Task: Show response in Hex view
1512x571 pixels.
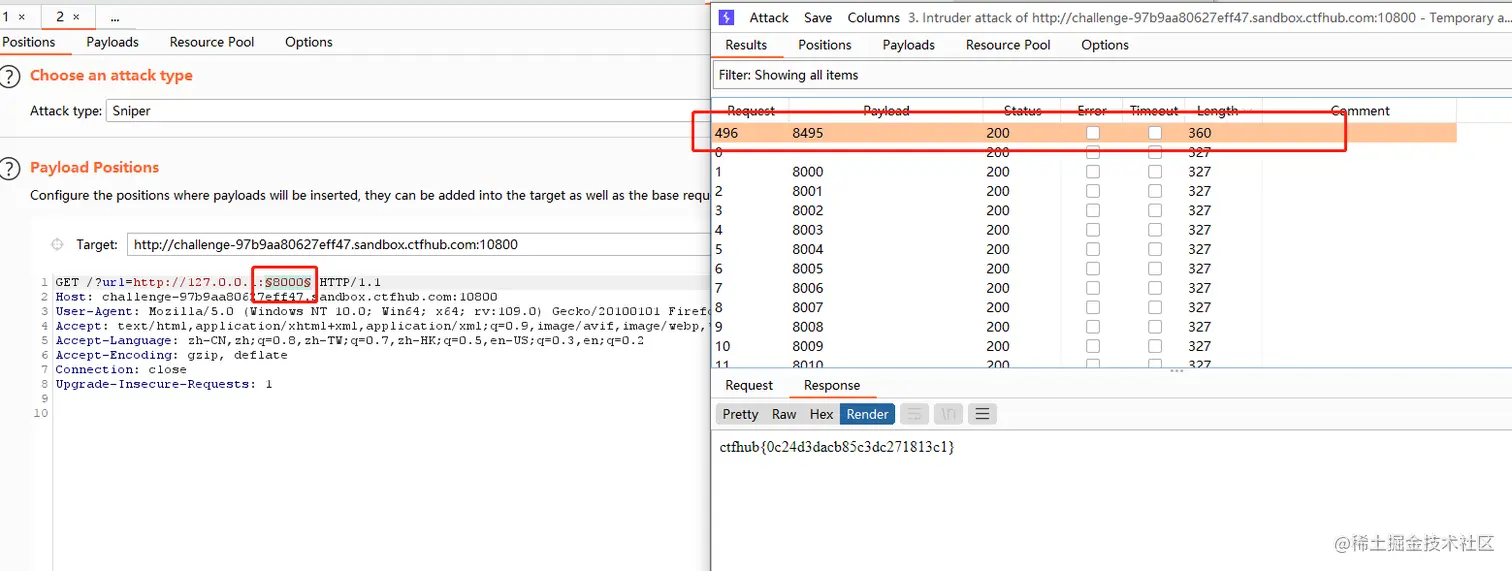Action: pyautogui.click(x=822, y=414)
